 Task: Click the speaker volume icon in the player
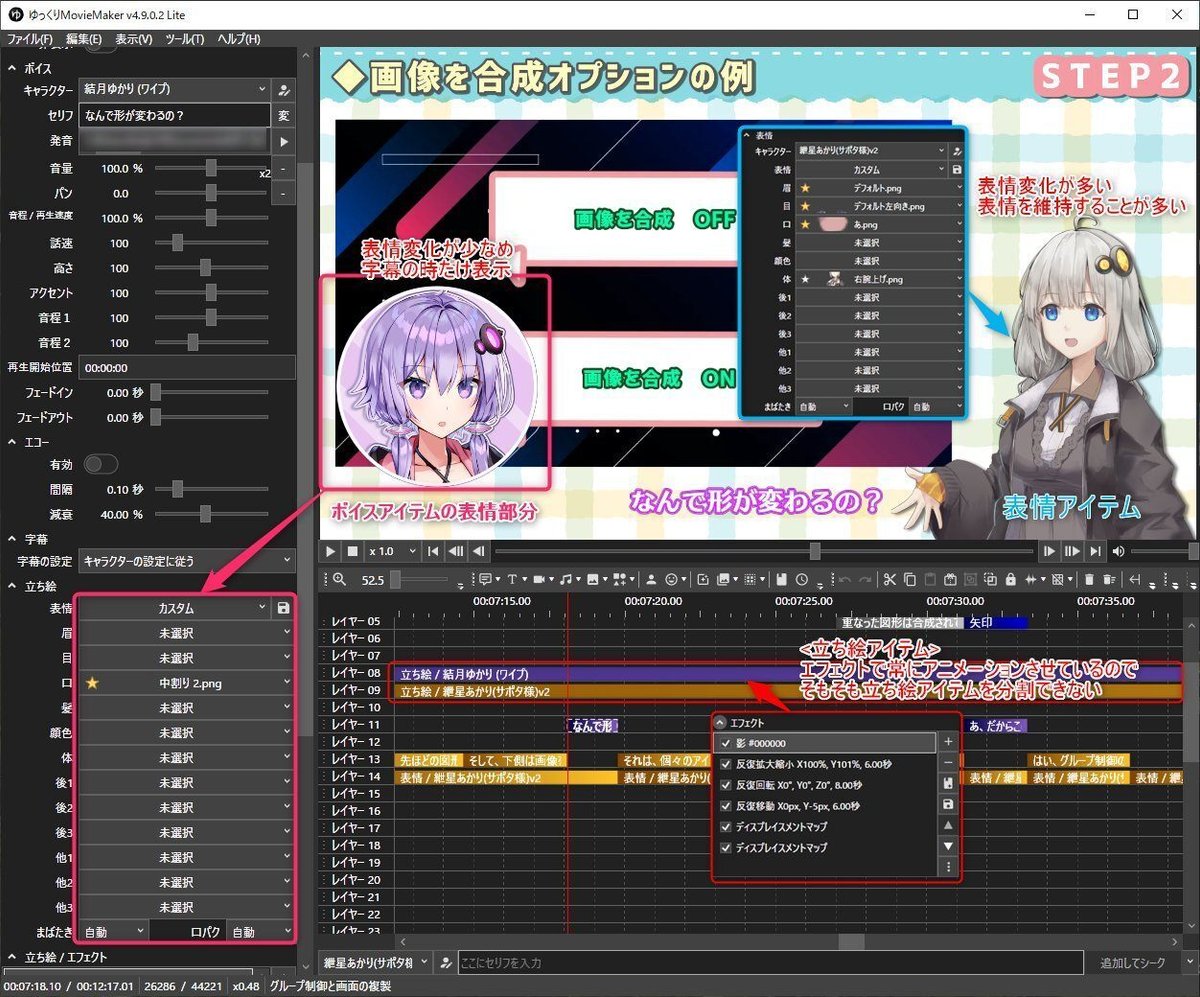pos(1119,551)
